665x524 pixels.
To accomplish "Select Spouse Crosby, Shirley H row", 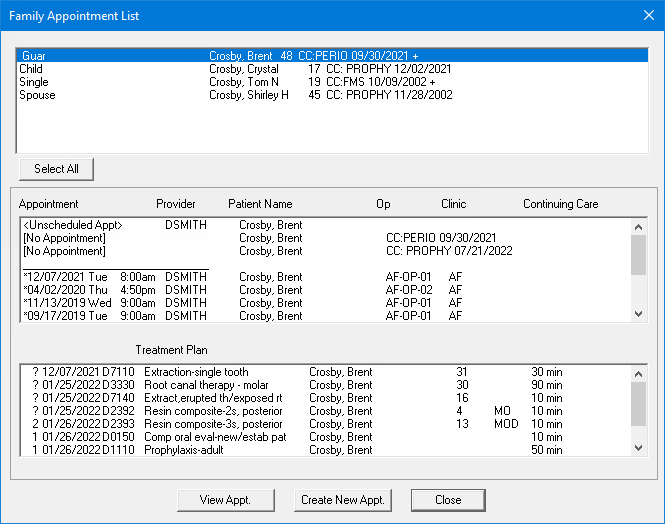I will tap(332, 95).
